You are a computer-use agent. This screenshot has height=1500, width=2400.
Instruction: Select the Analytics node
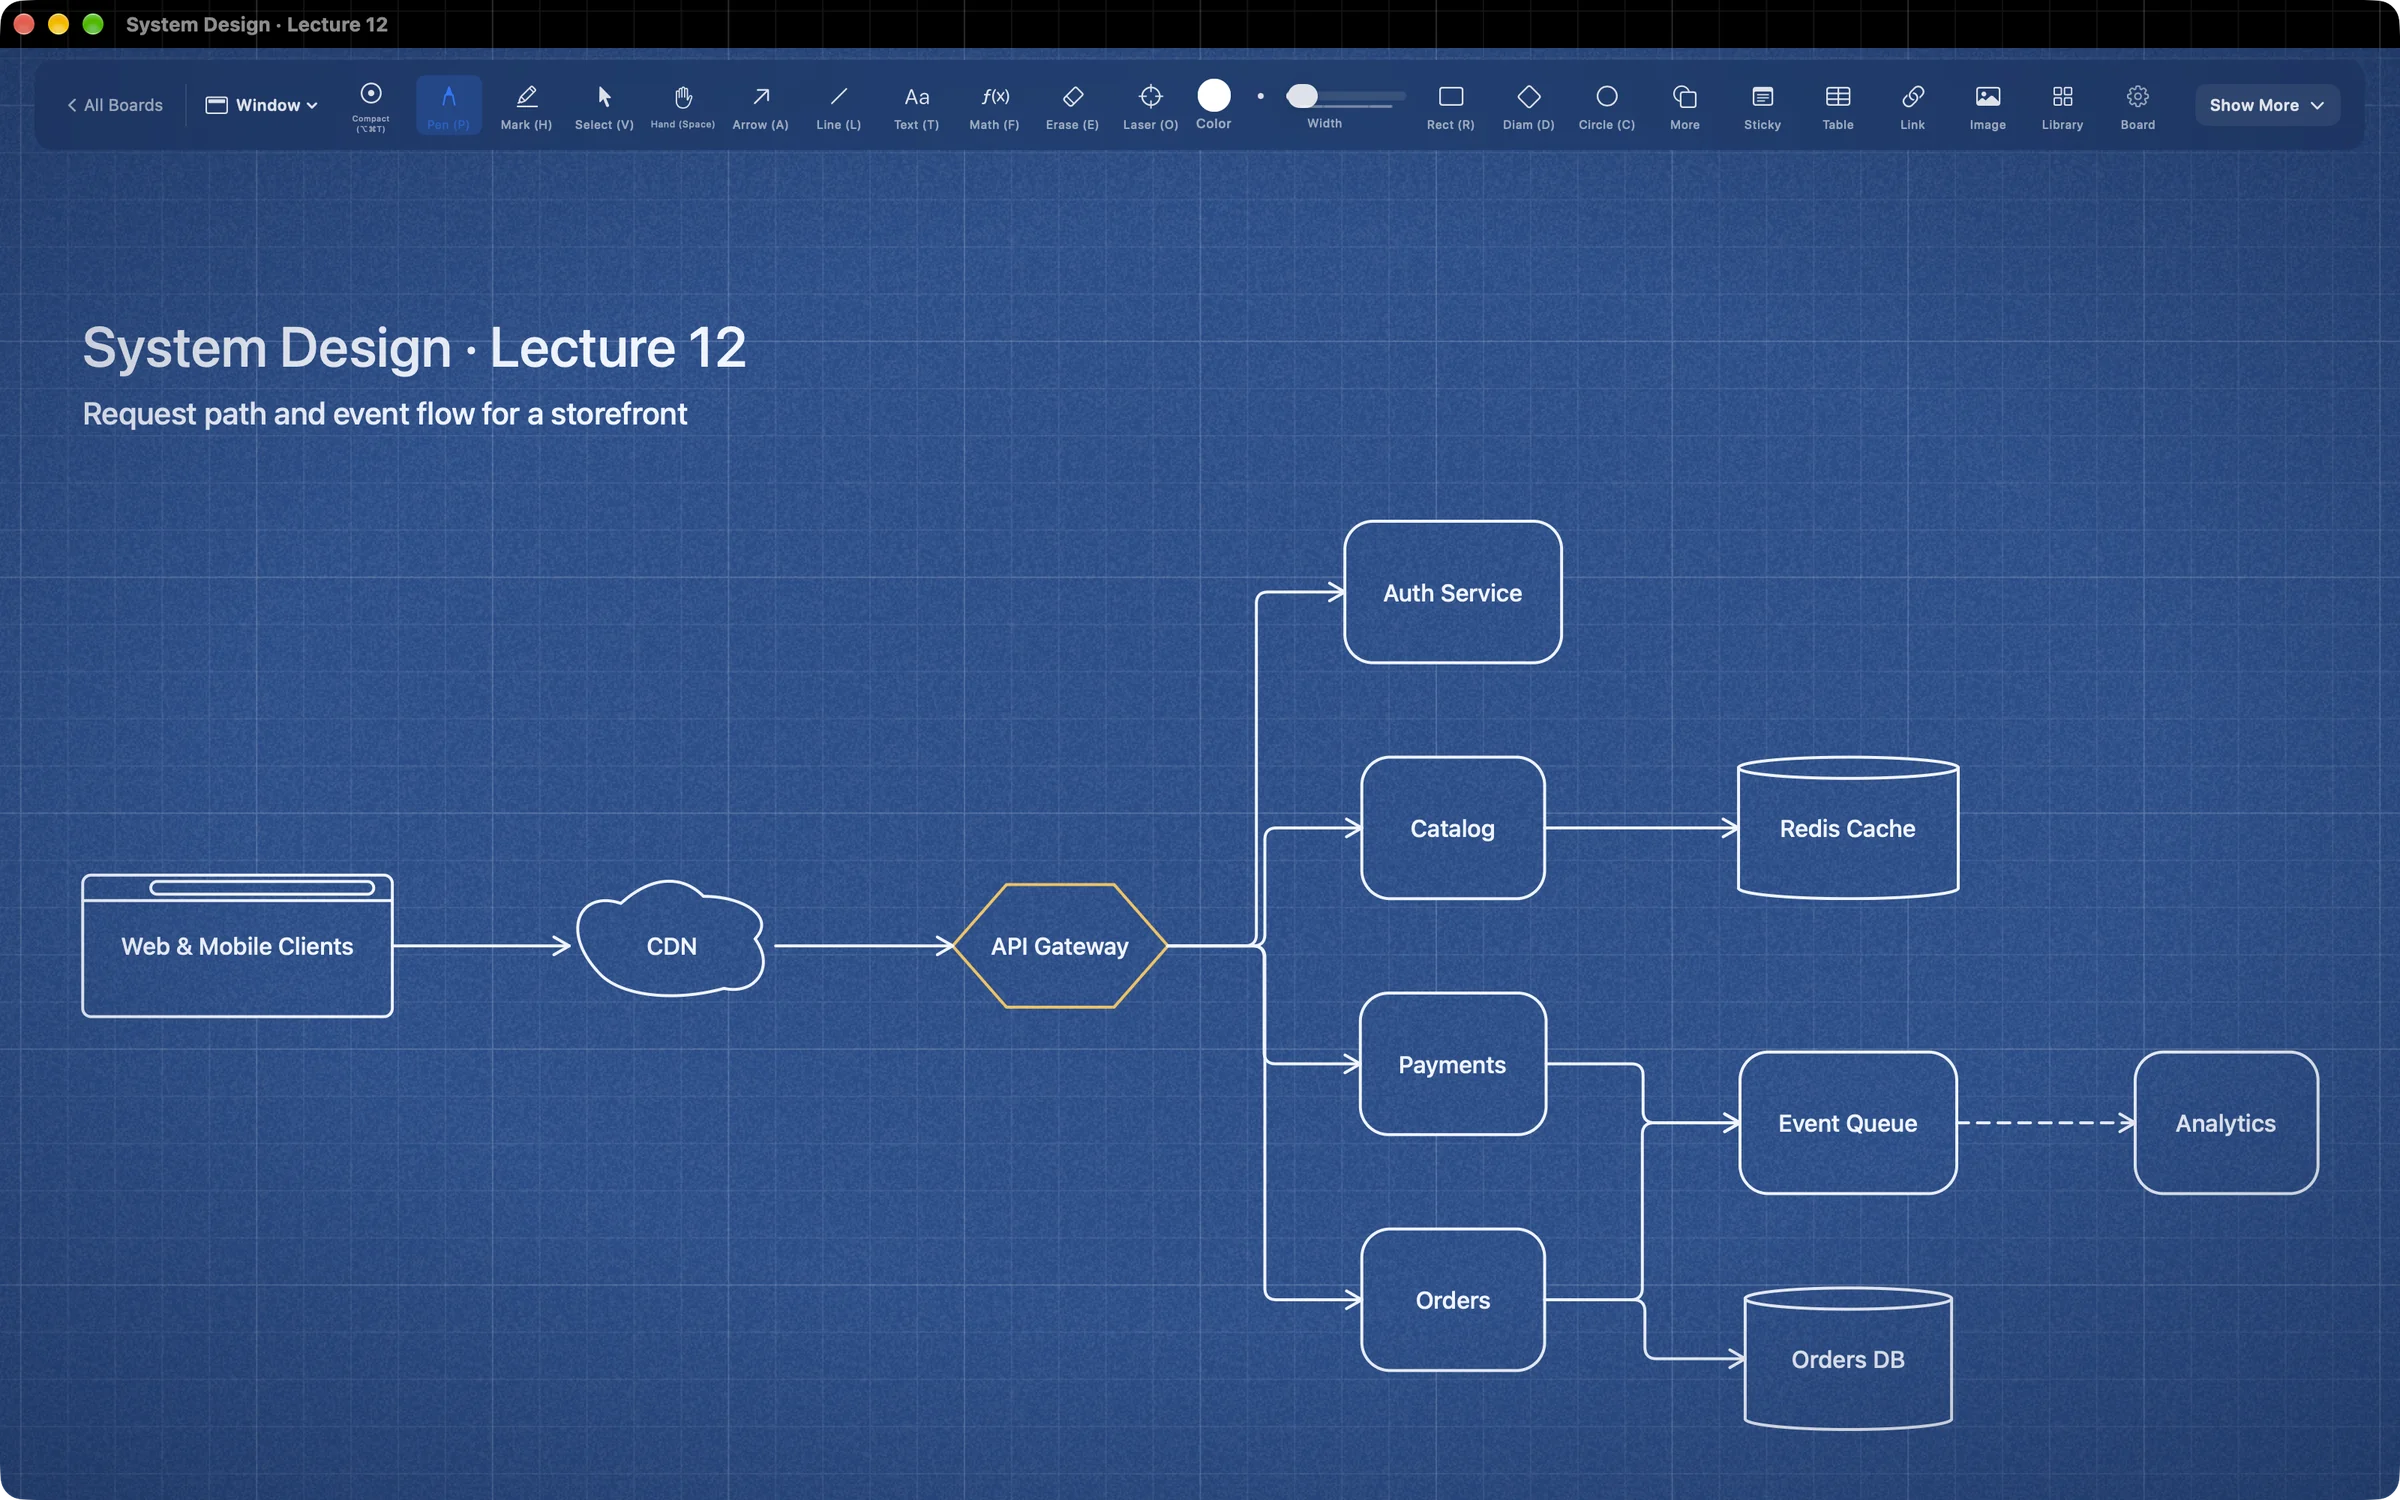2225,1123
